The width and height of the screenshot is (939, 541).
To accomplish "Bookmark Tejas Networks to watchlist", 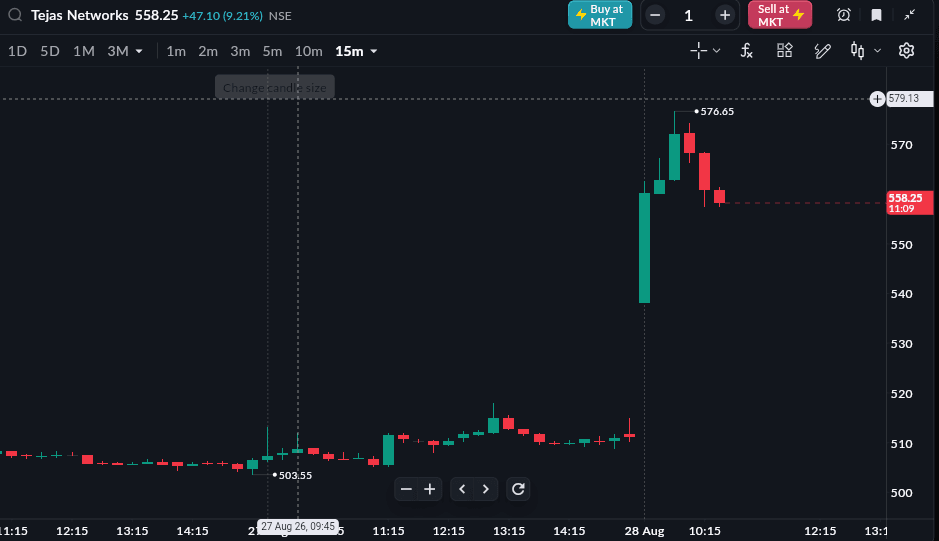I will tap(876, 15).
